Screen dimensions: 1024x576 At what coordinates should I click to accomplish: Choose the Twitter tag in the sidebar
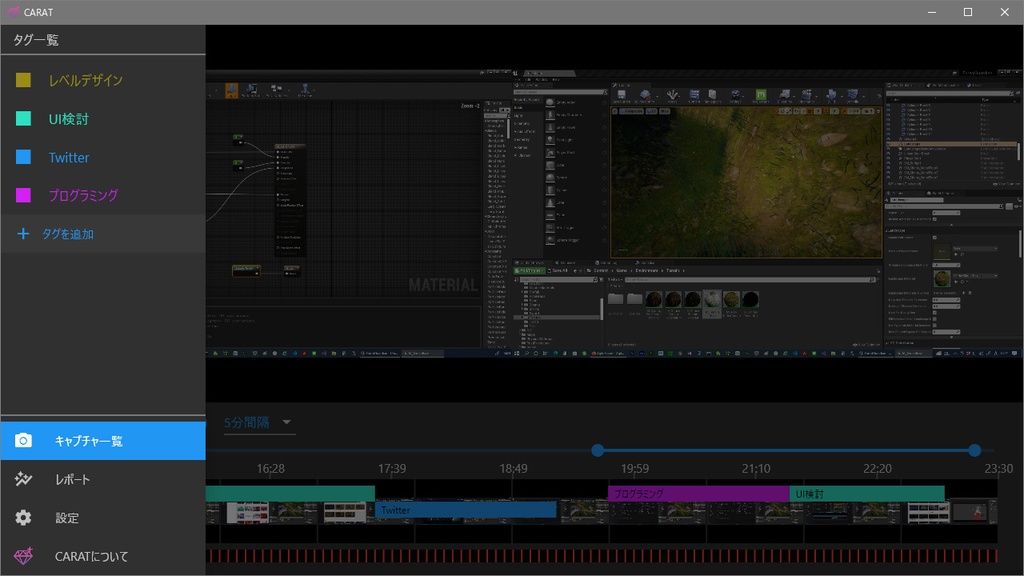[69, 157]
